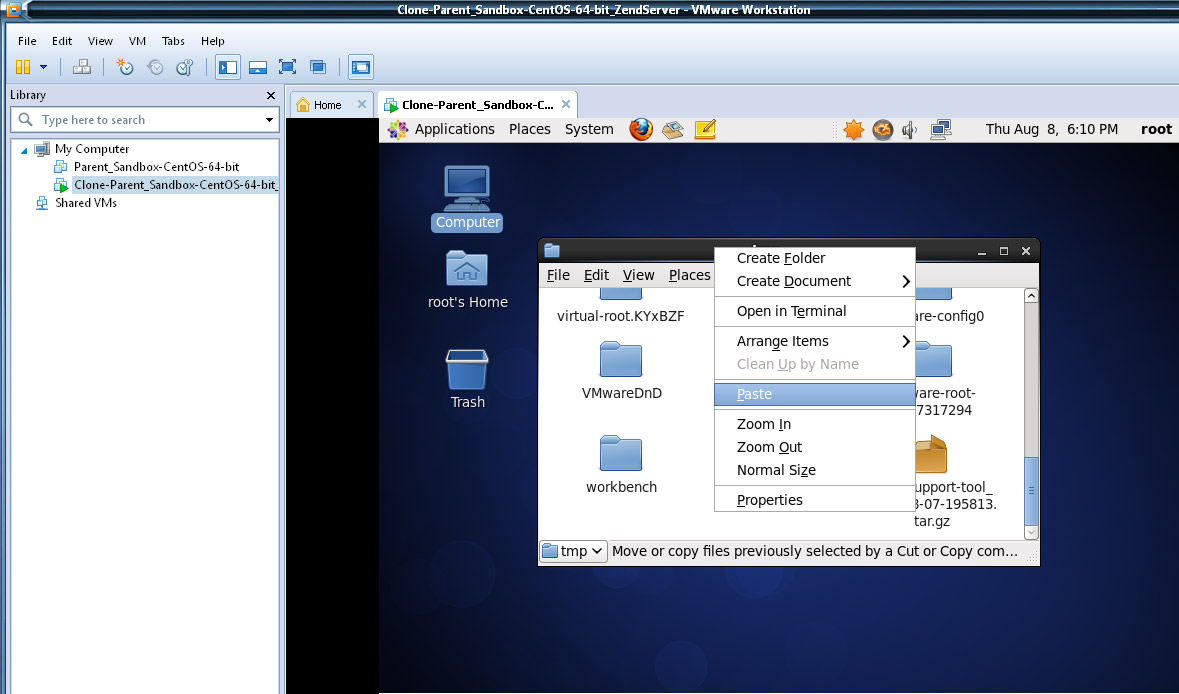Image resolution: width=1179 pixels, height=694 pixels.
Task: Open the GNOME Places menu
Action: tap(529, 129)
